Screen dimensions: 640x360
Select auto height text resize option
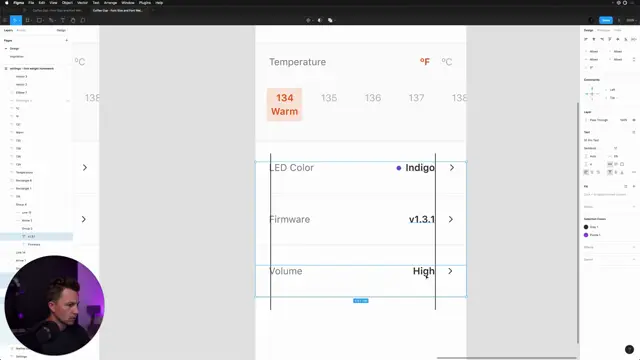click(x=616, y=164)
